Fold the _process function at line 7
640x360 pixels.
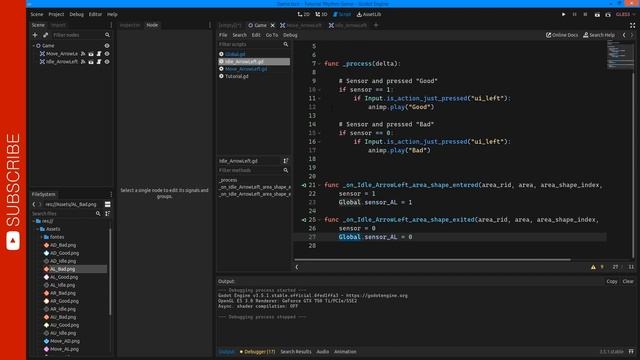click(x=319, y=64)
